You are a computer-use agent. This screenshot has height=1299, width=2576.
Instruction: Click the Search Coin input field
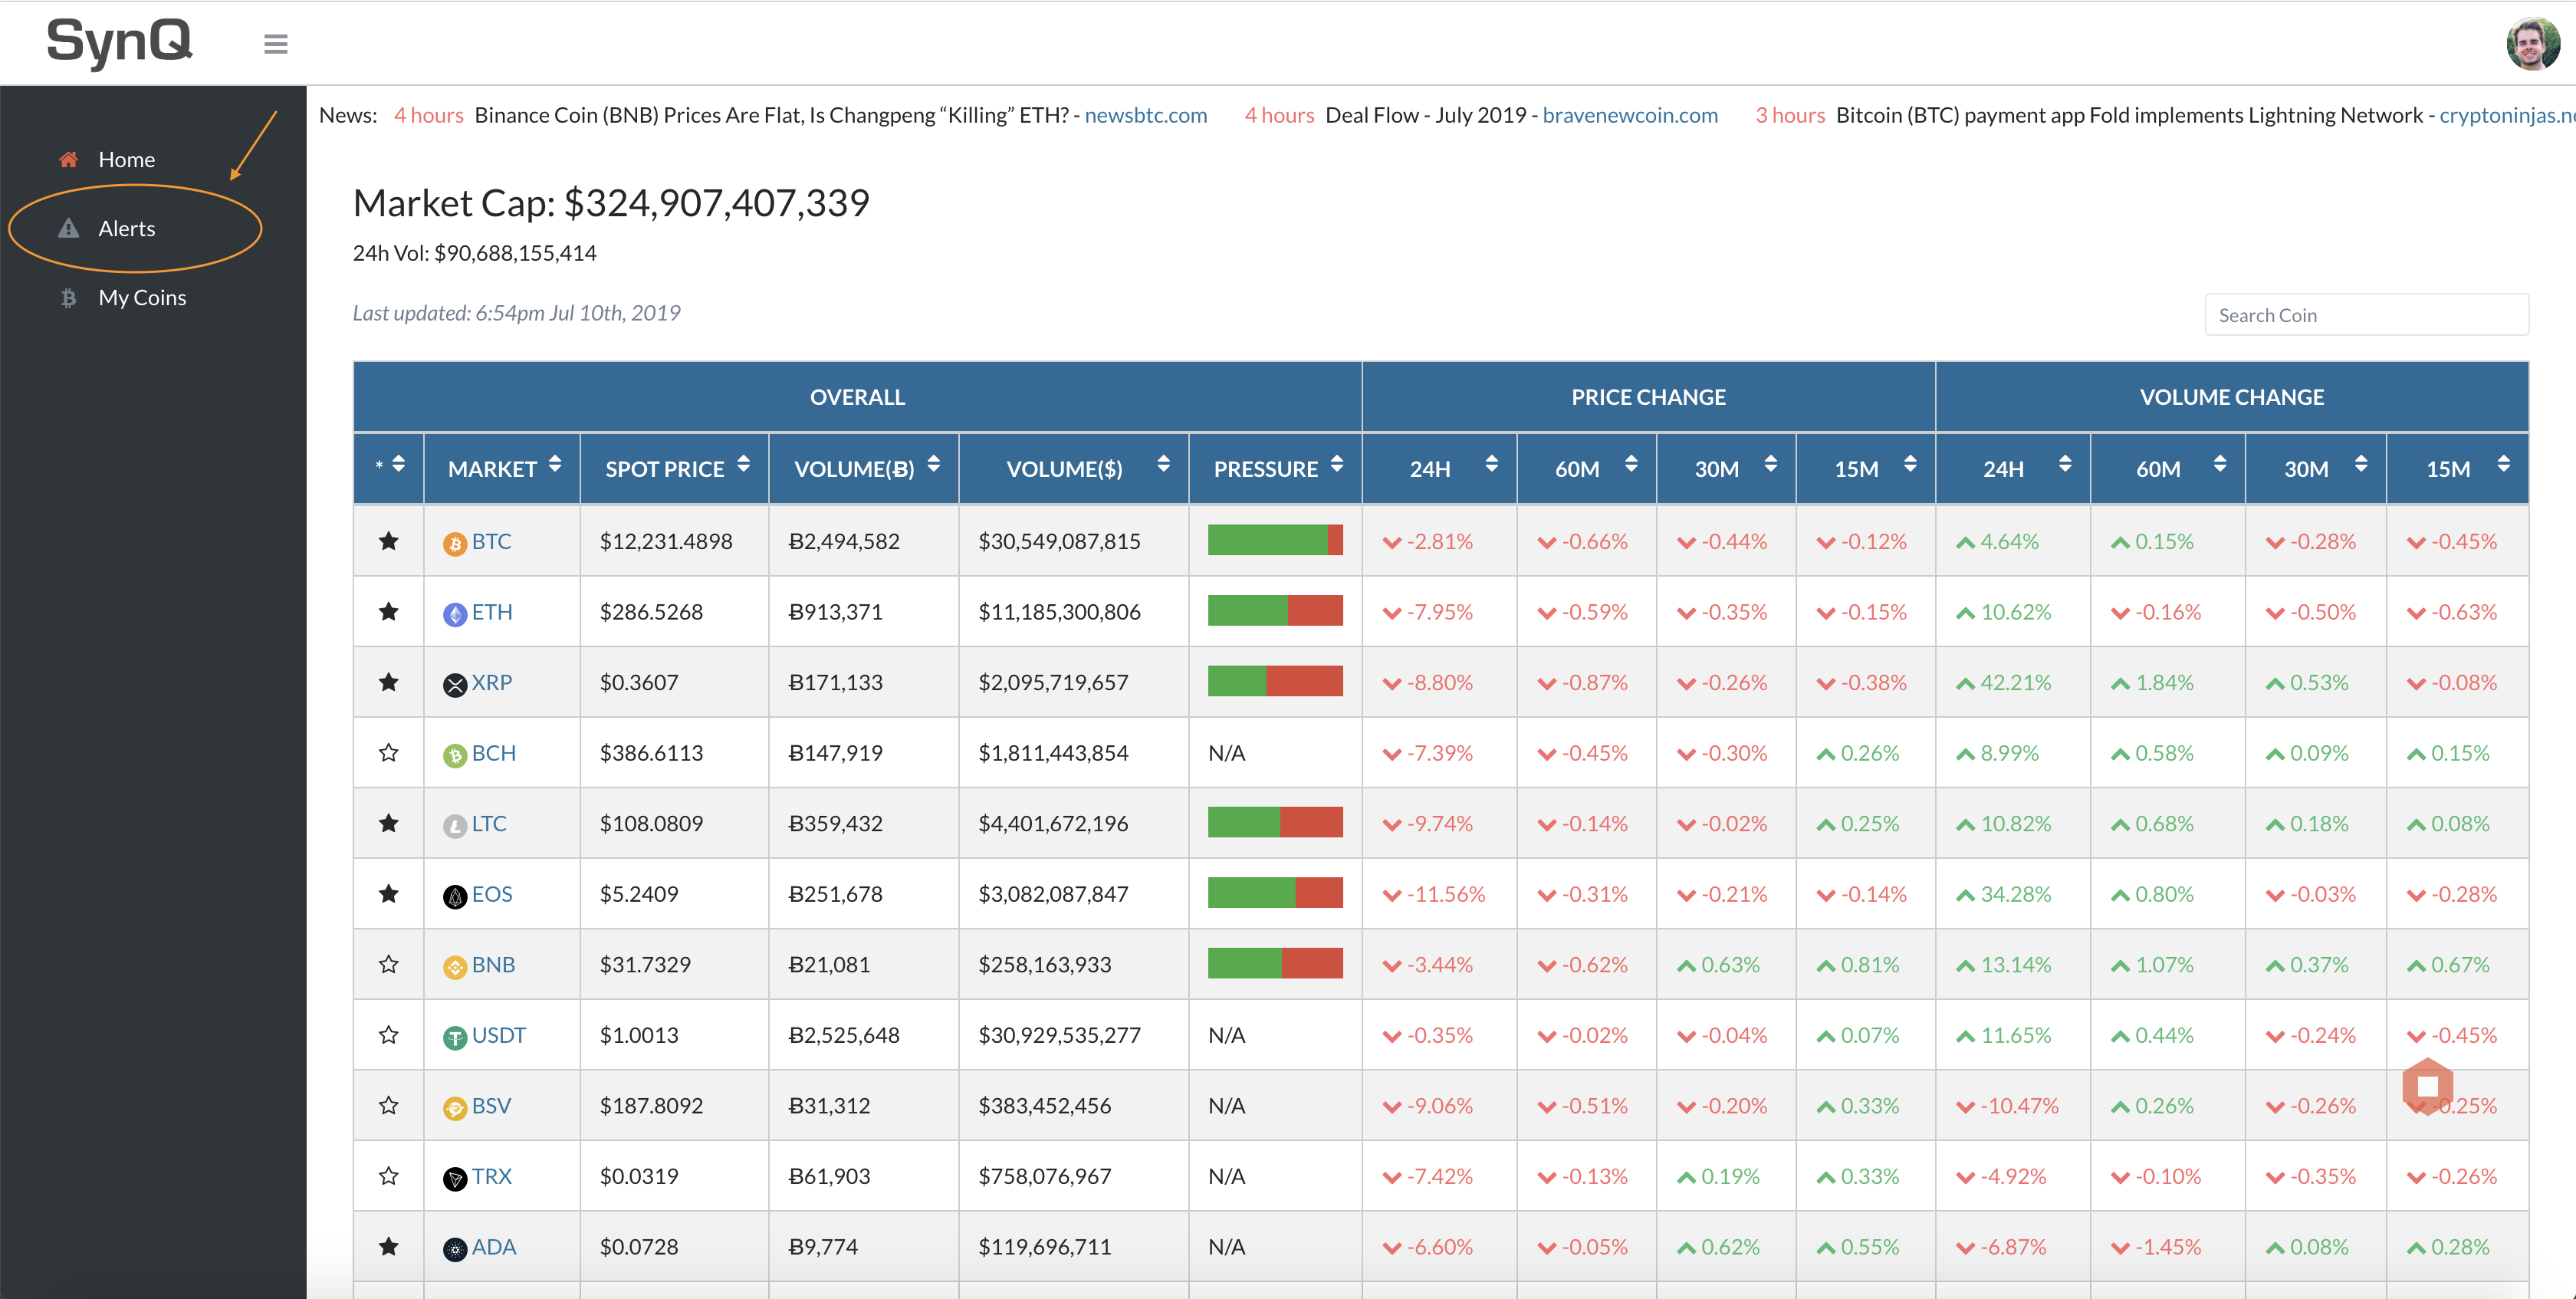pyautogui.click(x=2366, y=315)
